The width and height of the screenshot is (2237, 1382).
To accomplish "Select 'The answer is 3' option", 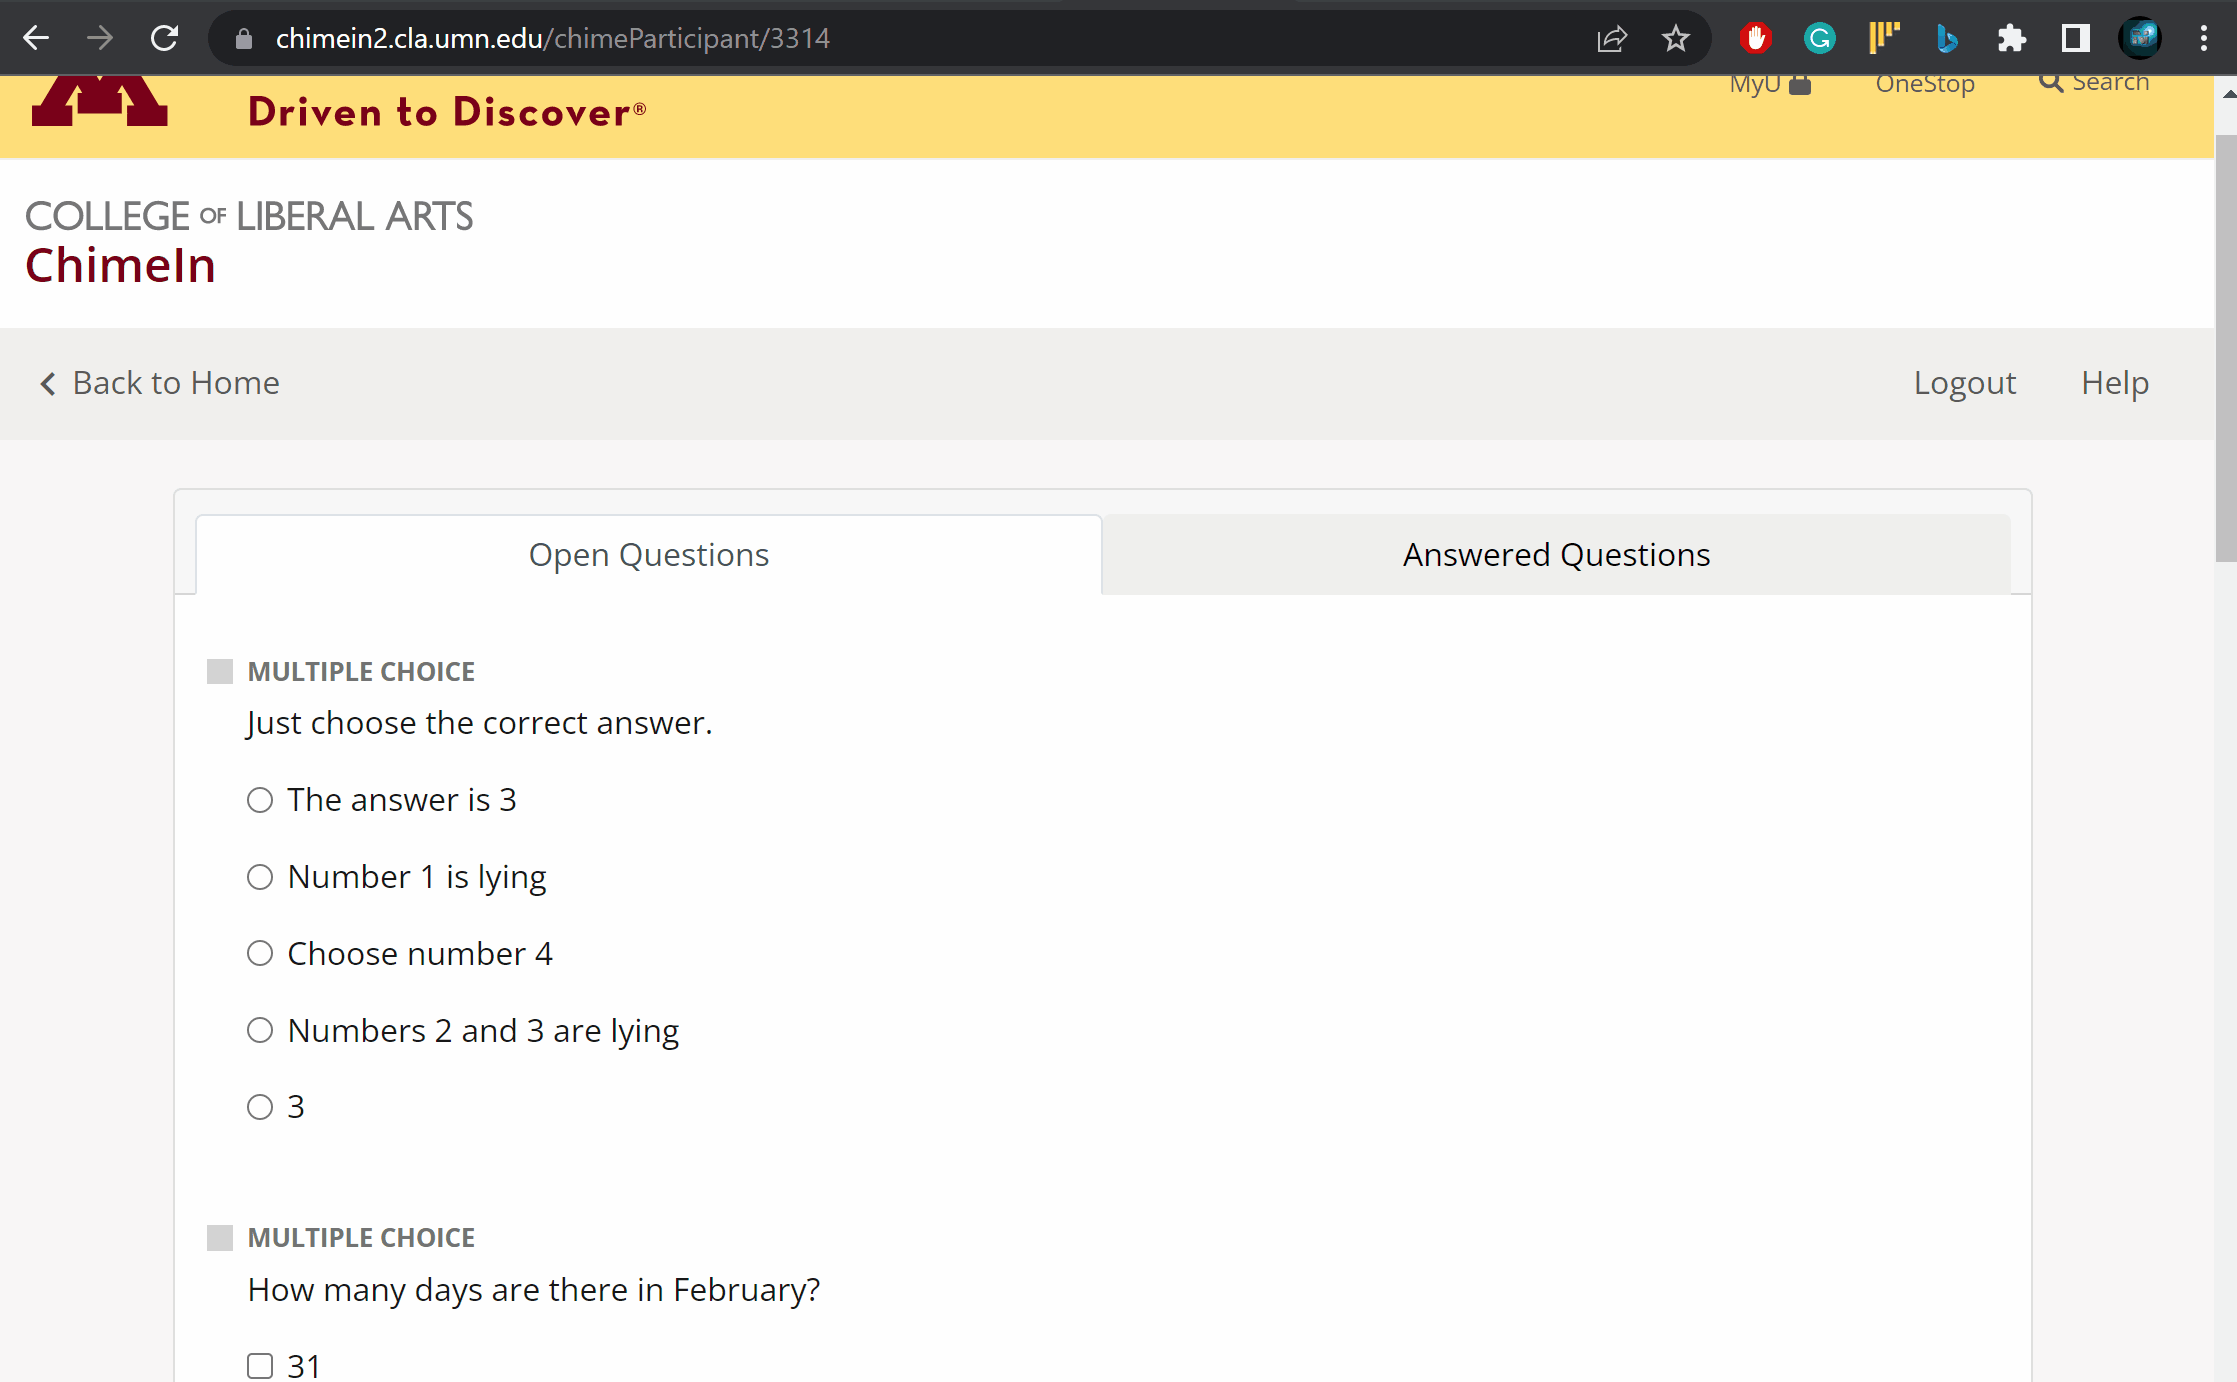I will click(260, 800).
